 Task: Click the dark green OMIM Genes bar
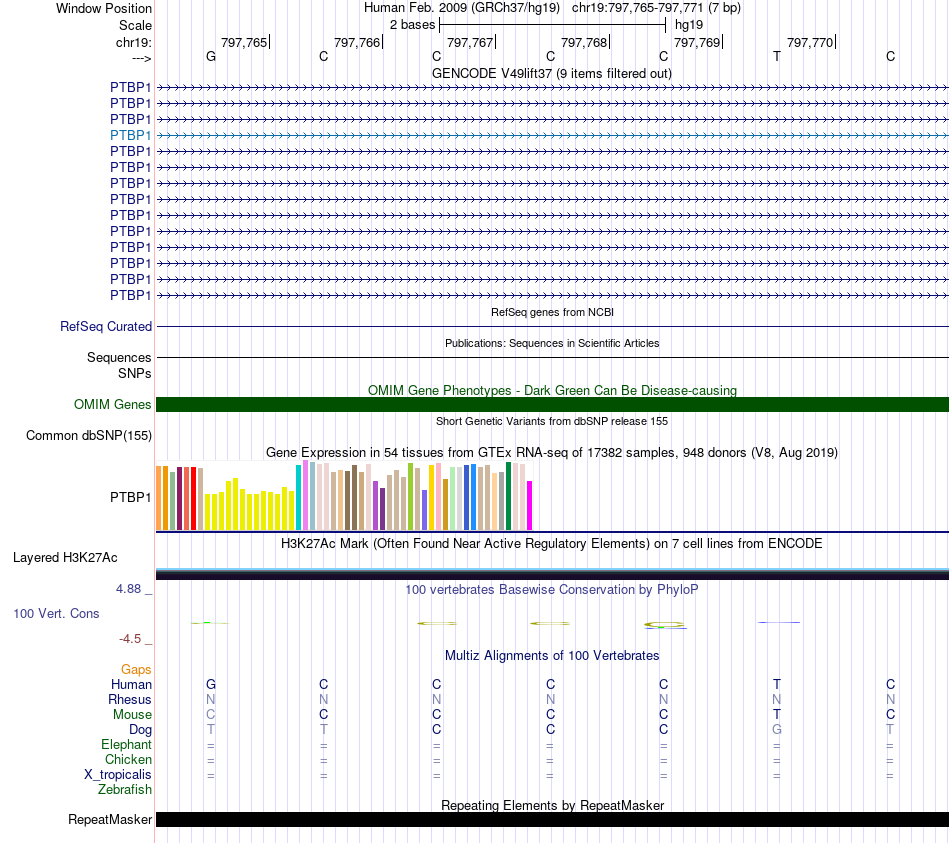coord(553,404)
